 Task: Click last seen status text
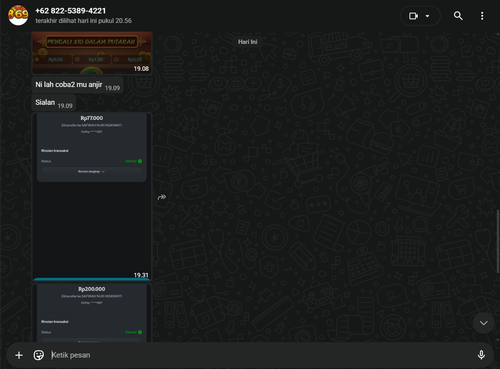click(84, 21)
